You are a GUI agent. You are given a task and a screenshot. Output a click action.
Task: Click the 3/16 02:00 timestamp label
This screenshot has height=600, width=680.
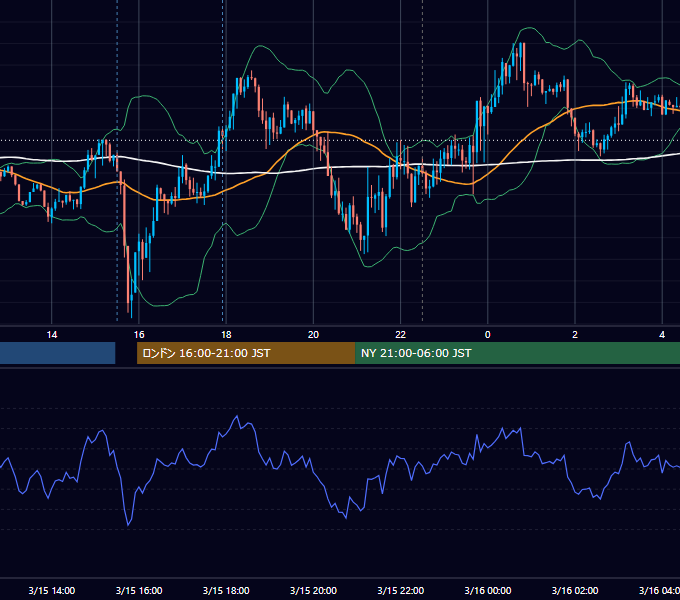tap(575, 590)
